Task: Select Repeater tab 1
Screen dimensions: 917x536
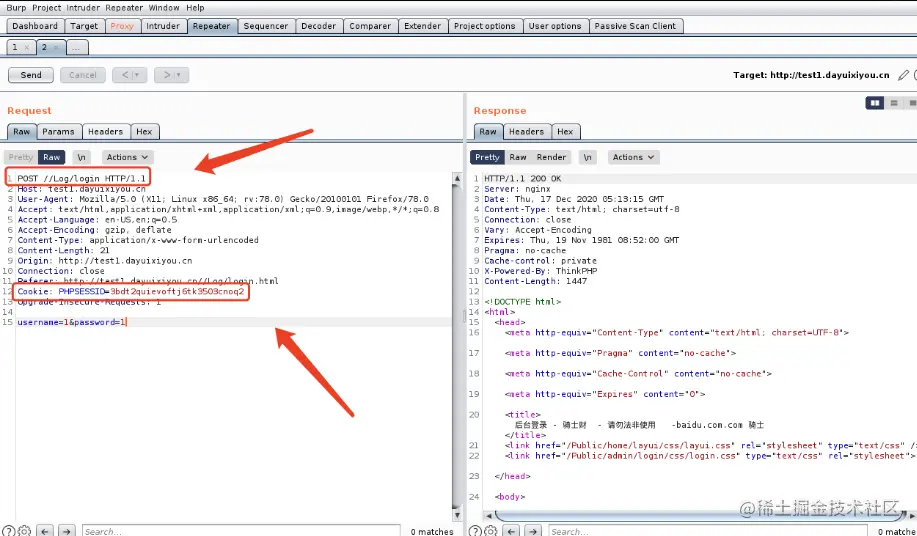Action: 15,48
